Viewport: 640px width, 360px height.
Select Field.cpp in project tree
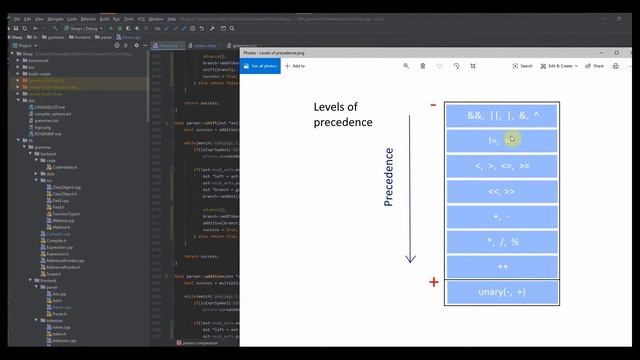(x=58, y=200)
